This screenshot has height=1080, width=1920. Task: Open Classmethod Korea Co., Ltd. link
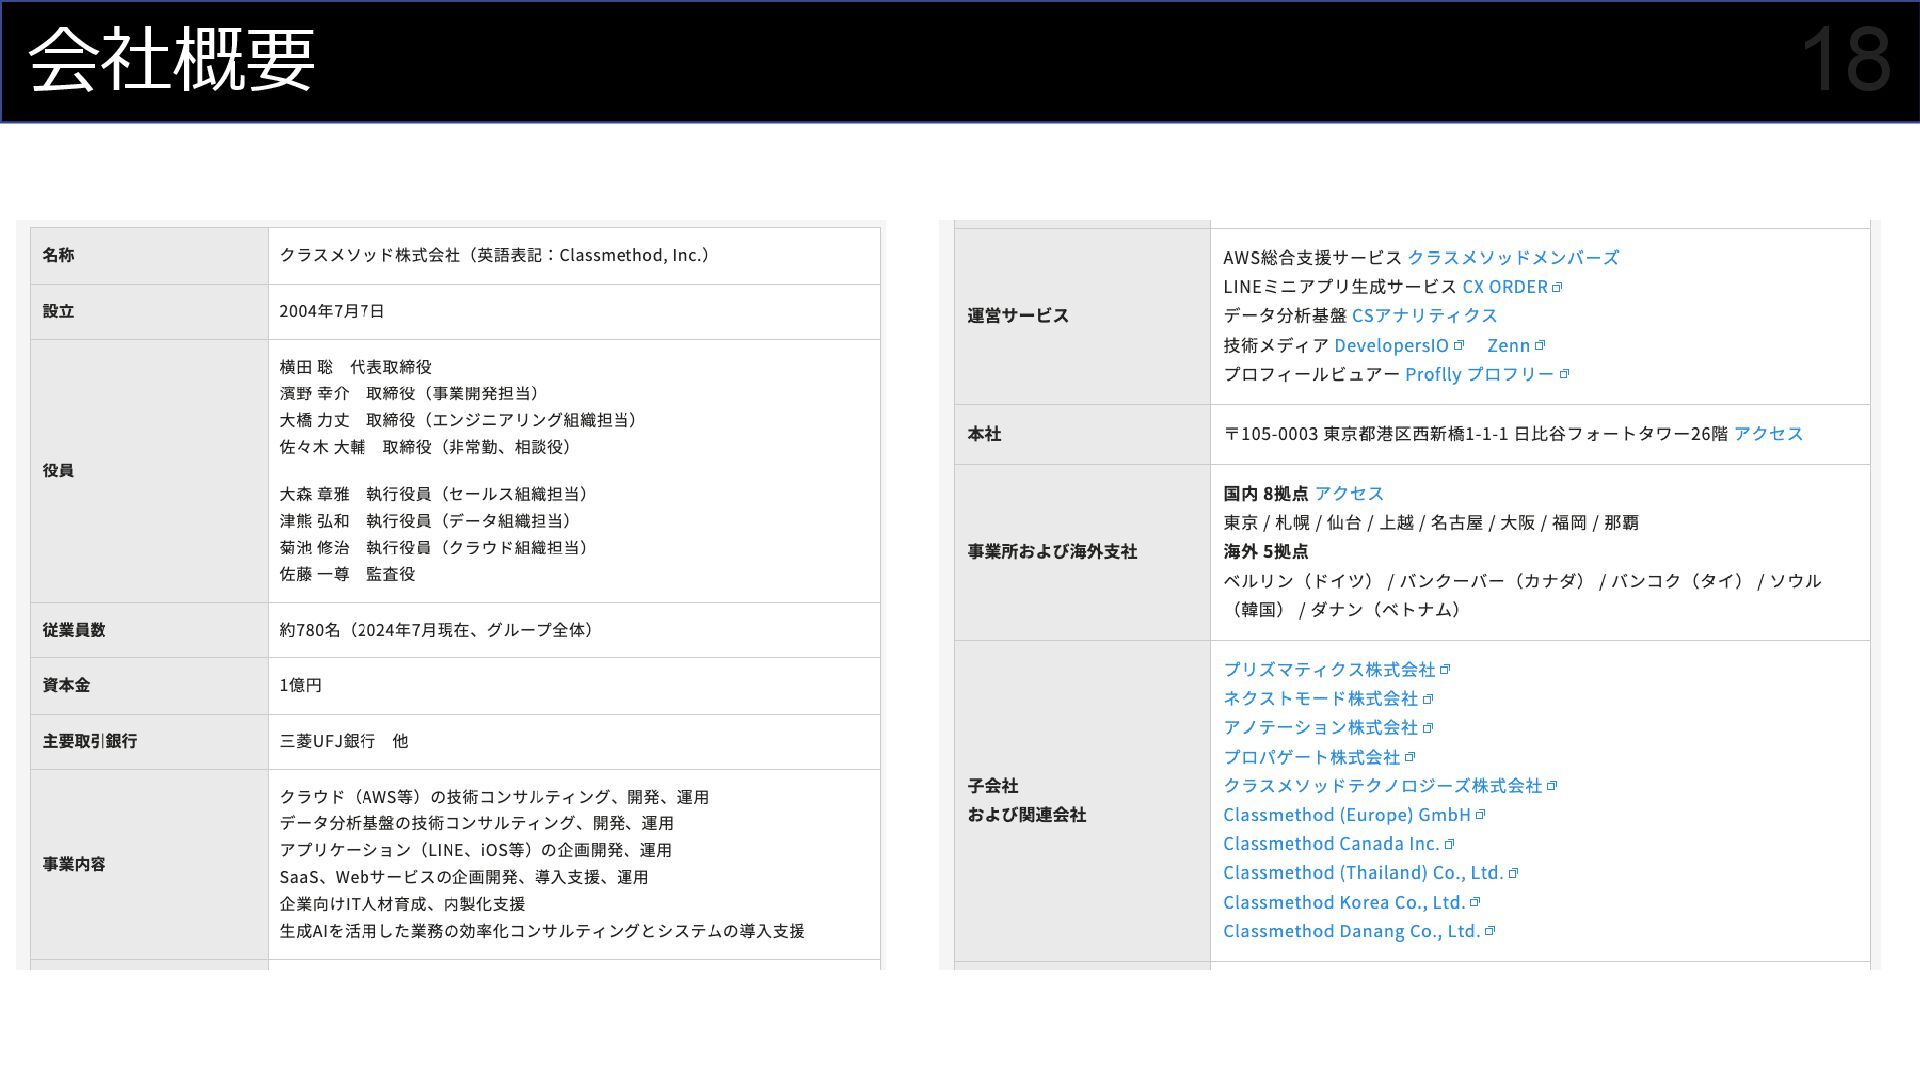pos(1343,903)
